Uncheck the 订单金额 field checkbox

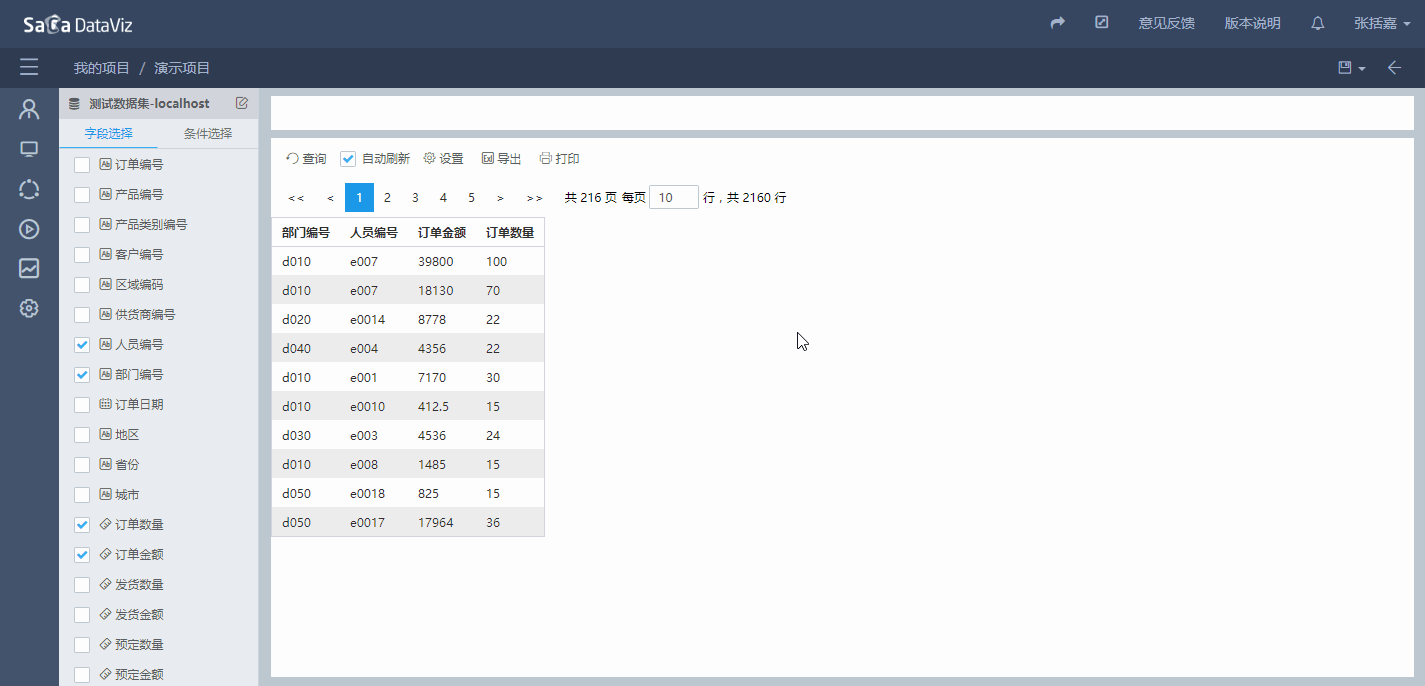82,555
